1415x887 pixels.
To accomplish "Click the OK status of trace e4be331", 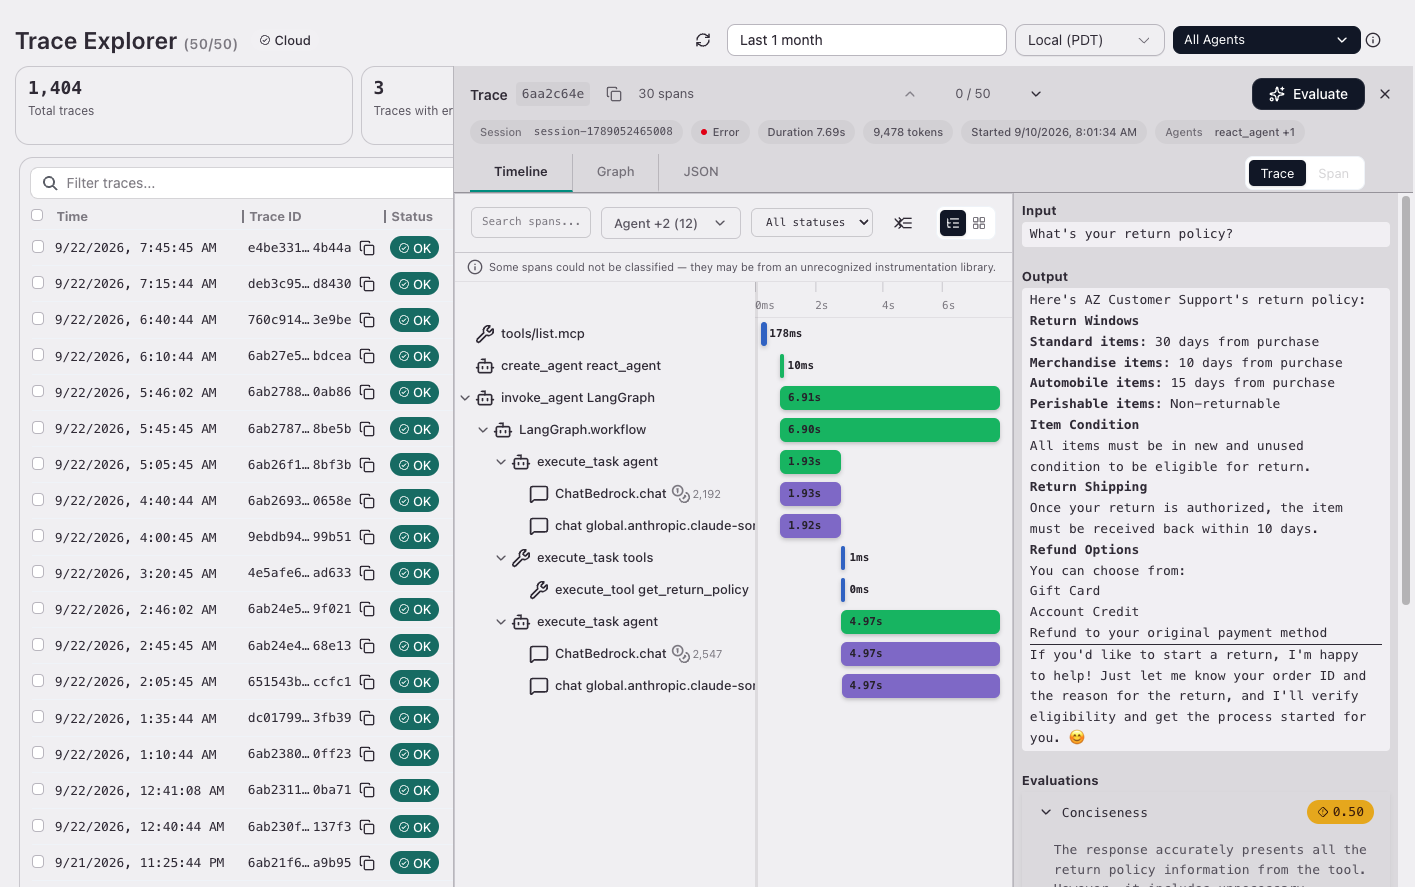I will (x=414, y=248).
